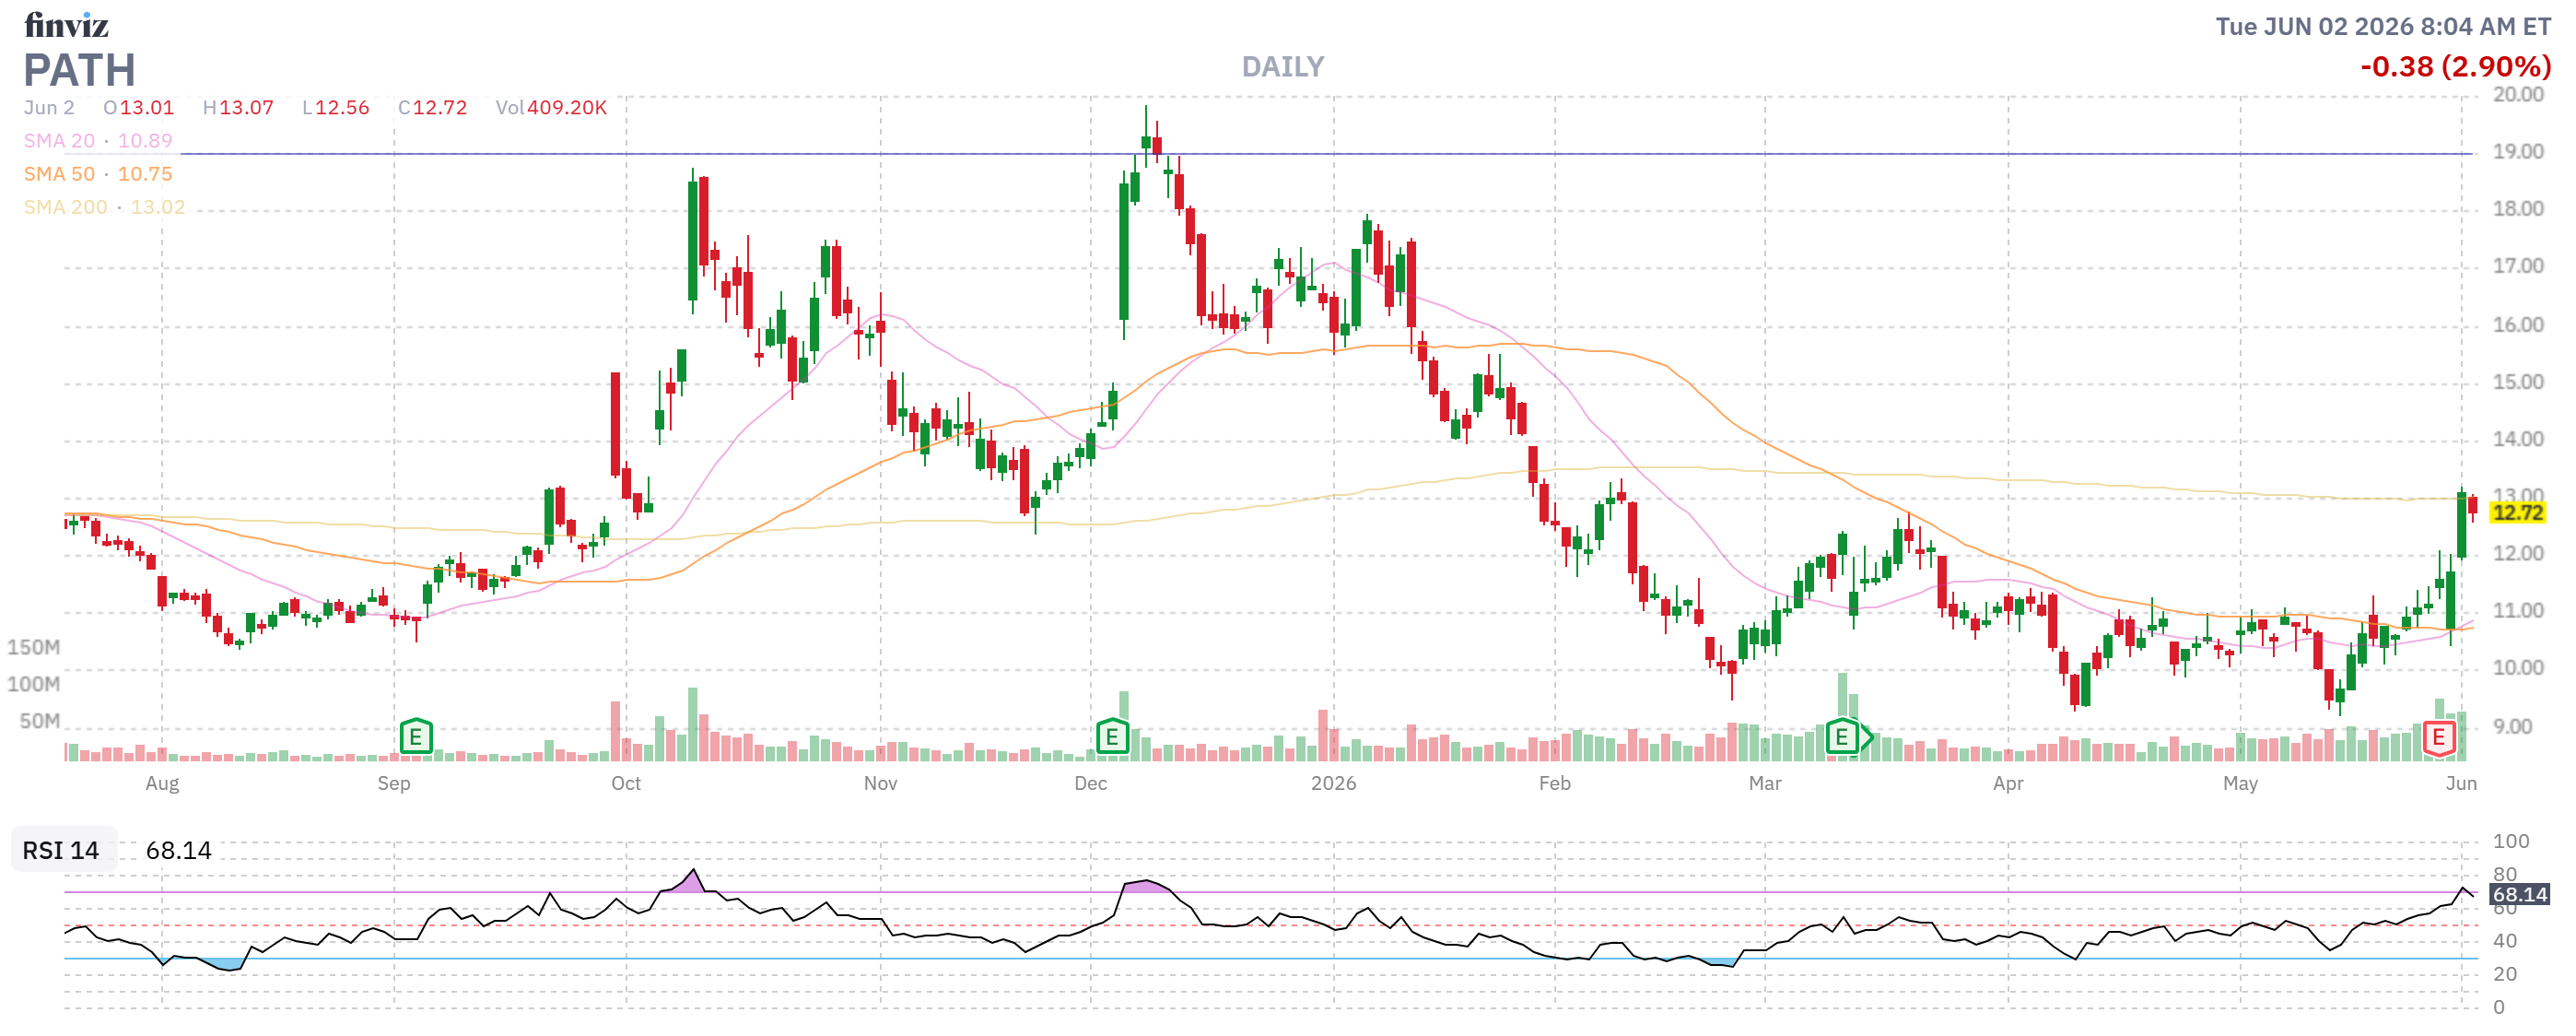The image size is (2576, 1036).
Task: Click the 100 label on RSI axis
Action: coord(2511,842)
